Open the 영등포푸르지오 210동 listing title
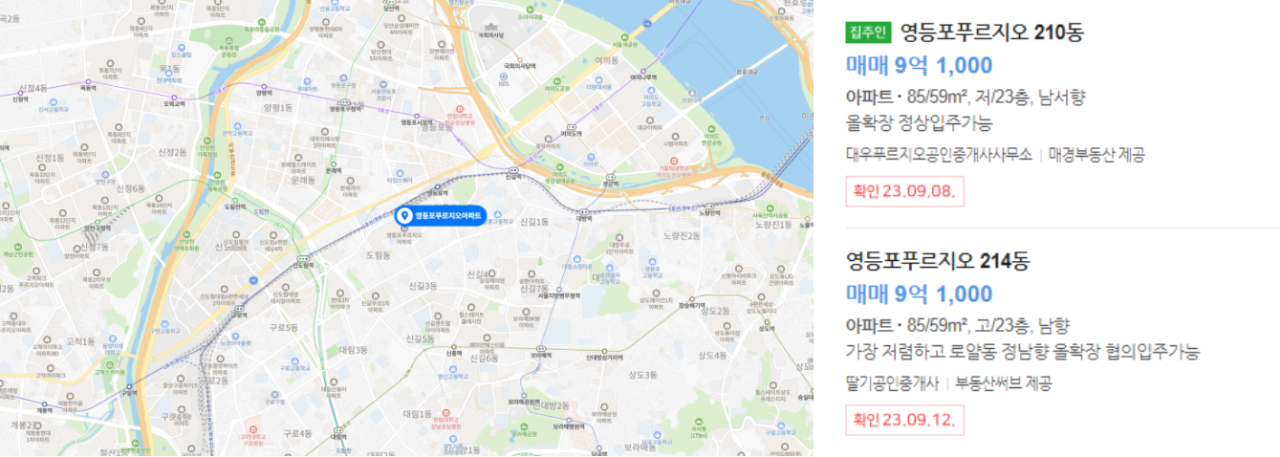 point(992,32)
